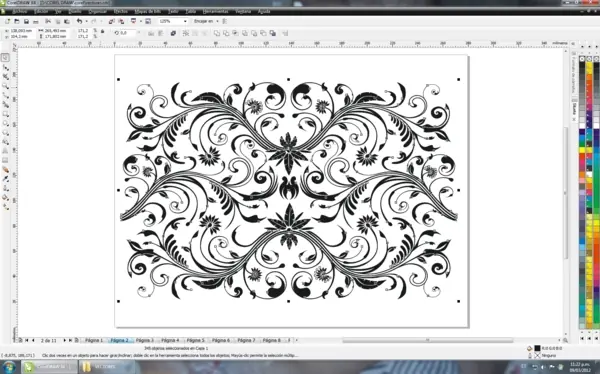Switch to the Página 5 tab
This screenshot has height=374, width=600.
(196, 340)
